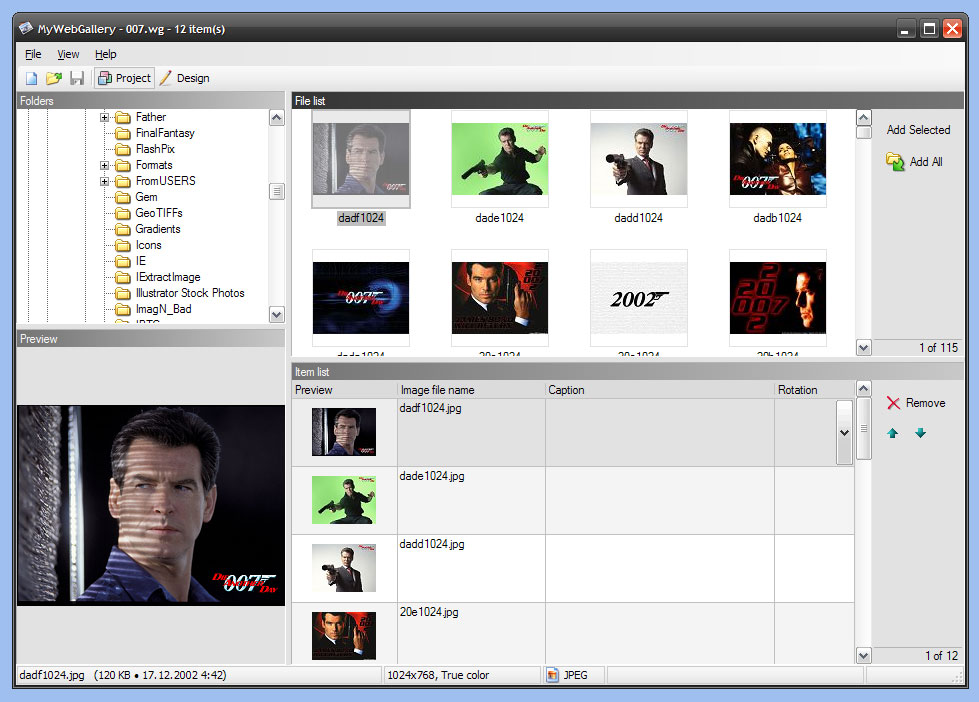The width and height of the screenshot is (979, 702).
Task: Click the Image file name column header
Action: coord(471,390)
